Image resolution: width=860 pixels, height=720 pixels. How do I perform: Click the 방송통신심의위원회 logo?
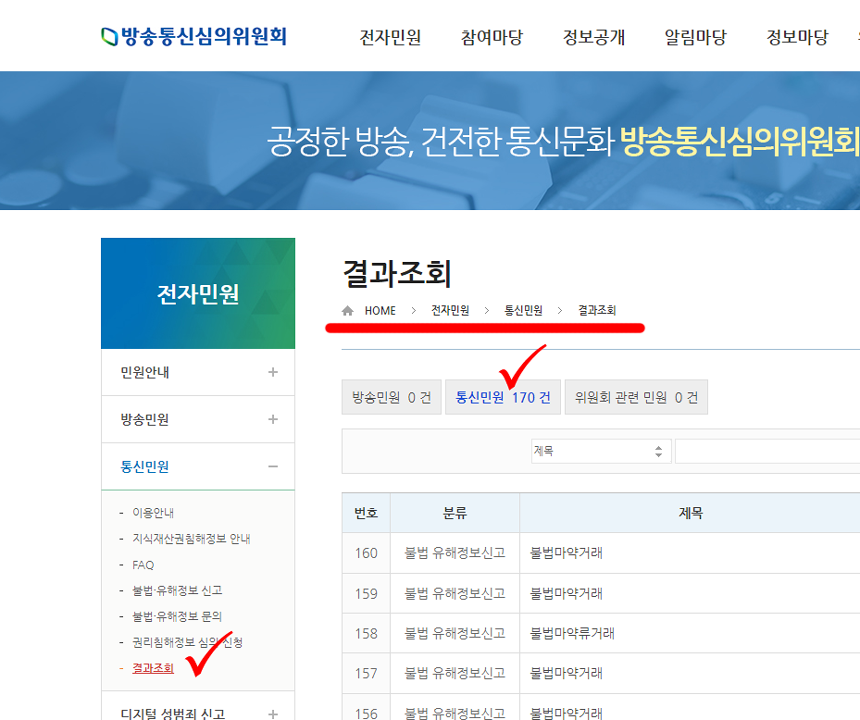[194, 37]
